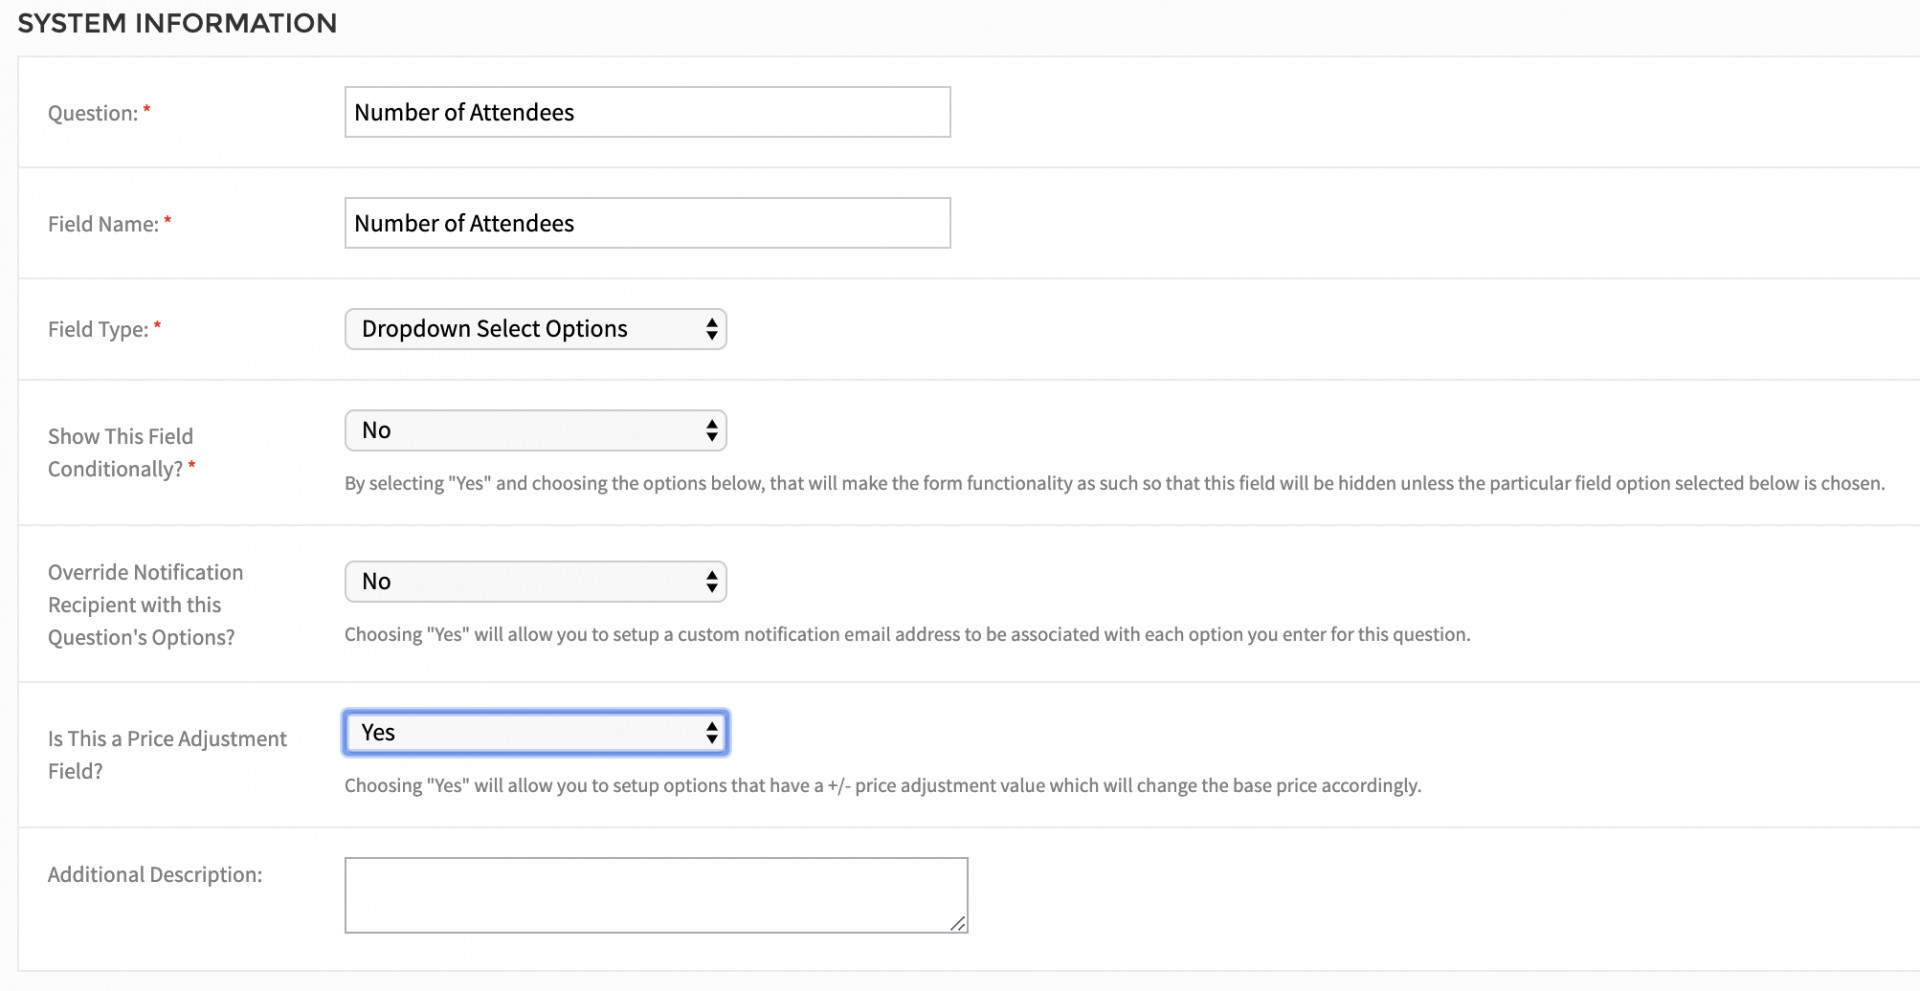Click the Additional Description text area
This screenshot has height=991, width=1920.
(656, 895)
